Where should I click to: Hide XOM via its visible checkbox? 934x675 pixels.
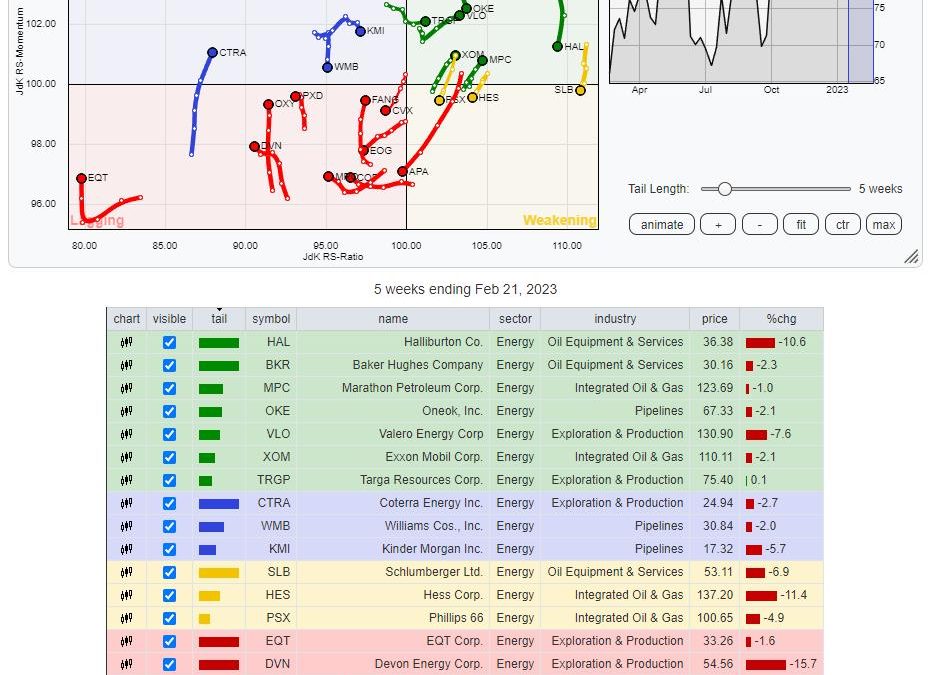pyautogui.click(x=169, y=457)
